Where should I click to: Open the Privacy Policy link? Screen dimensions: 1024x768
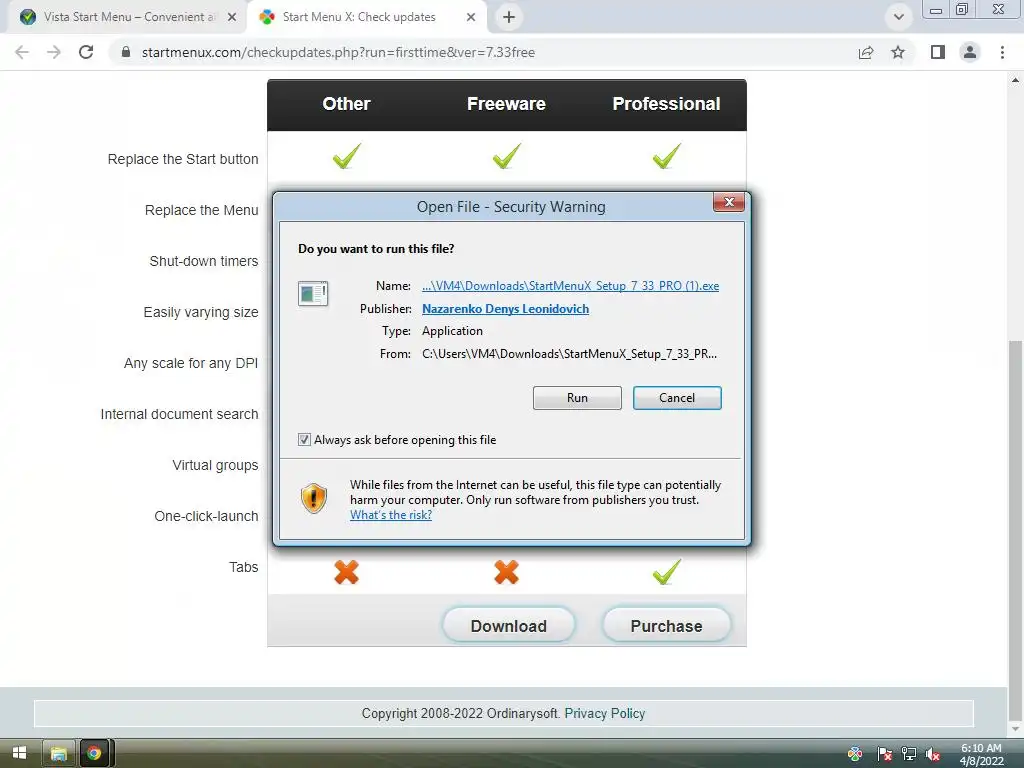pyautogui.click(x=605, y=713)
